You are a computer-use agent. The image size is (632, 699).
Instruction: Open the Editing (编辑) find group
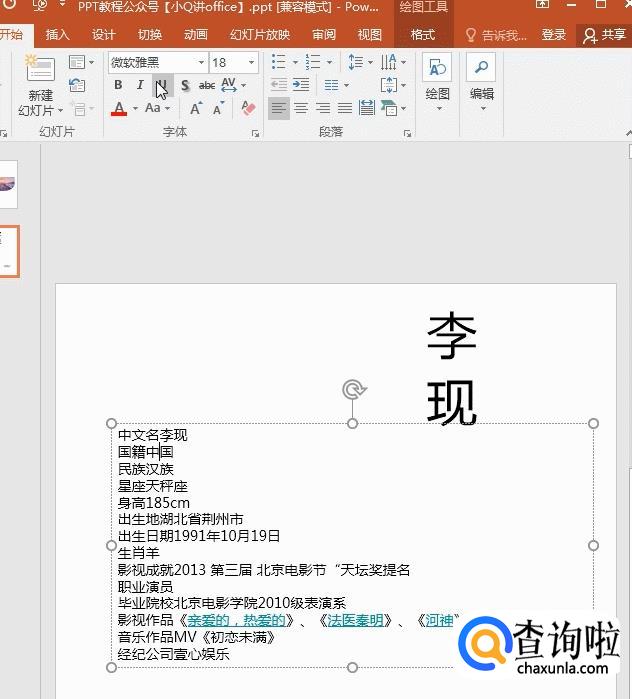482,80
